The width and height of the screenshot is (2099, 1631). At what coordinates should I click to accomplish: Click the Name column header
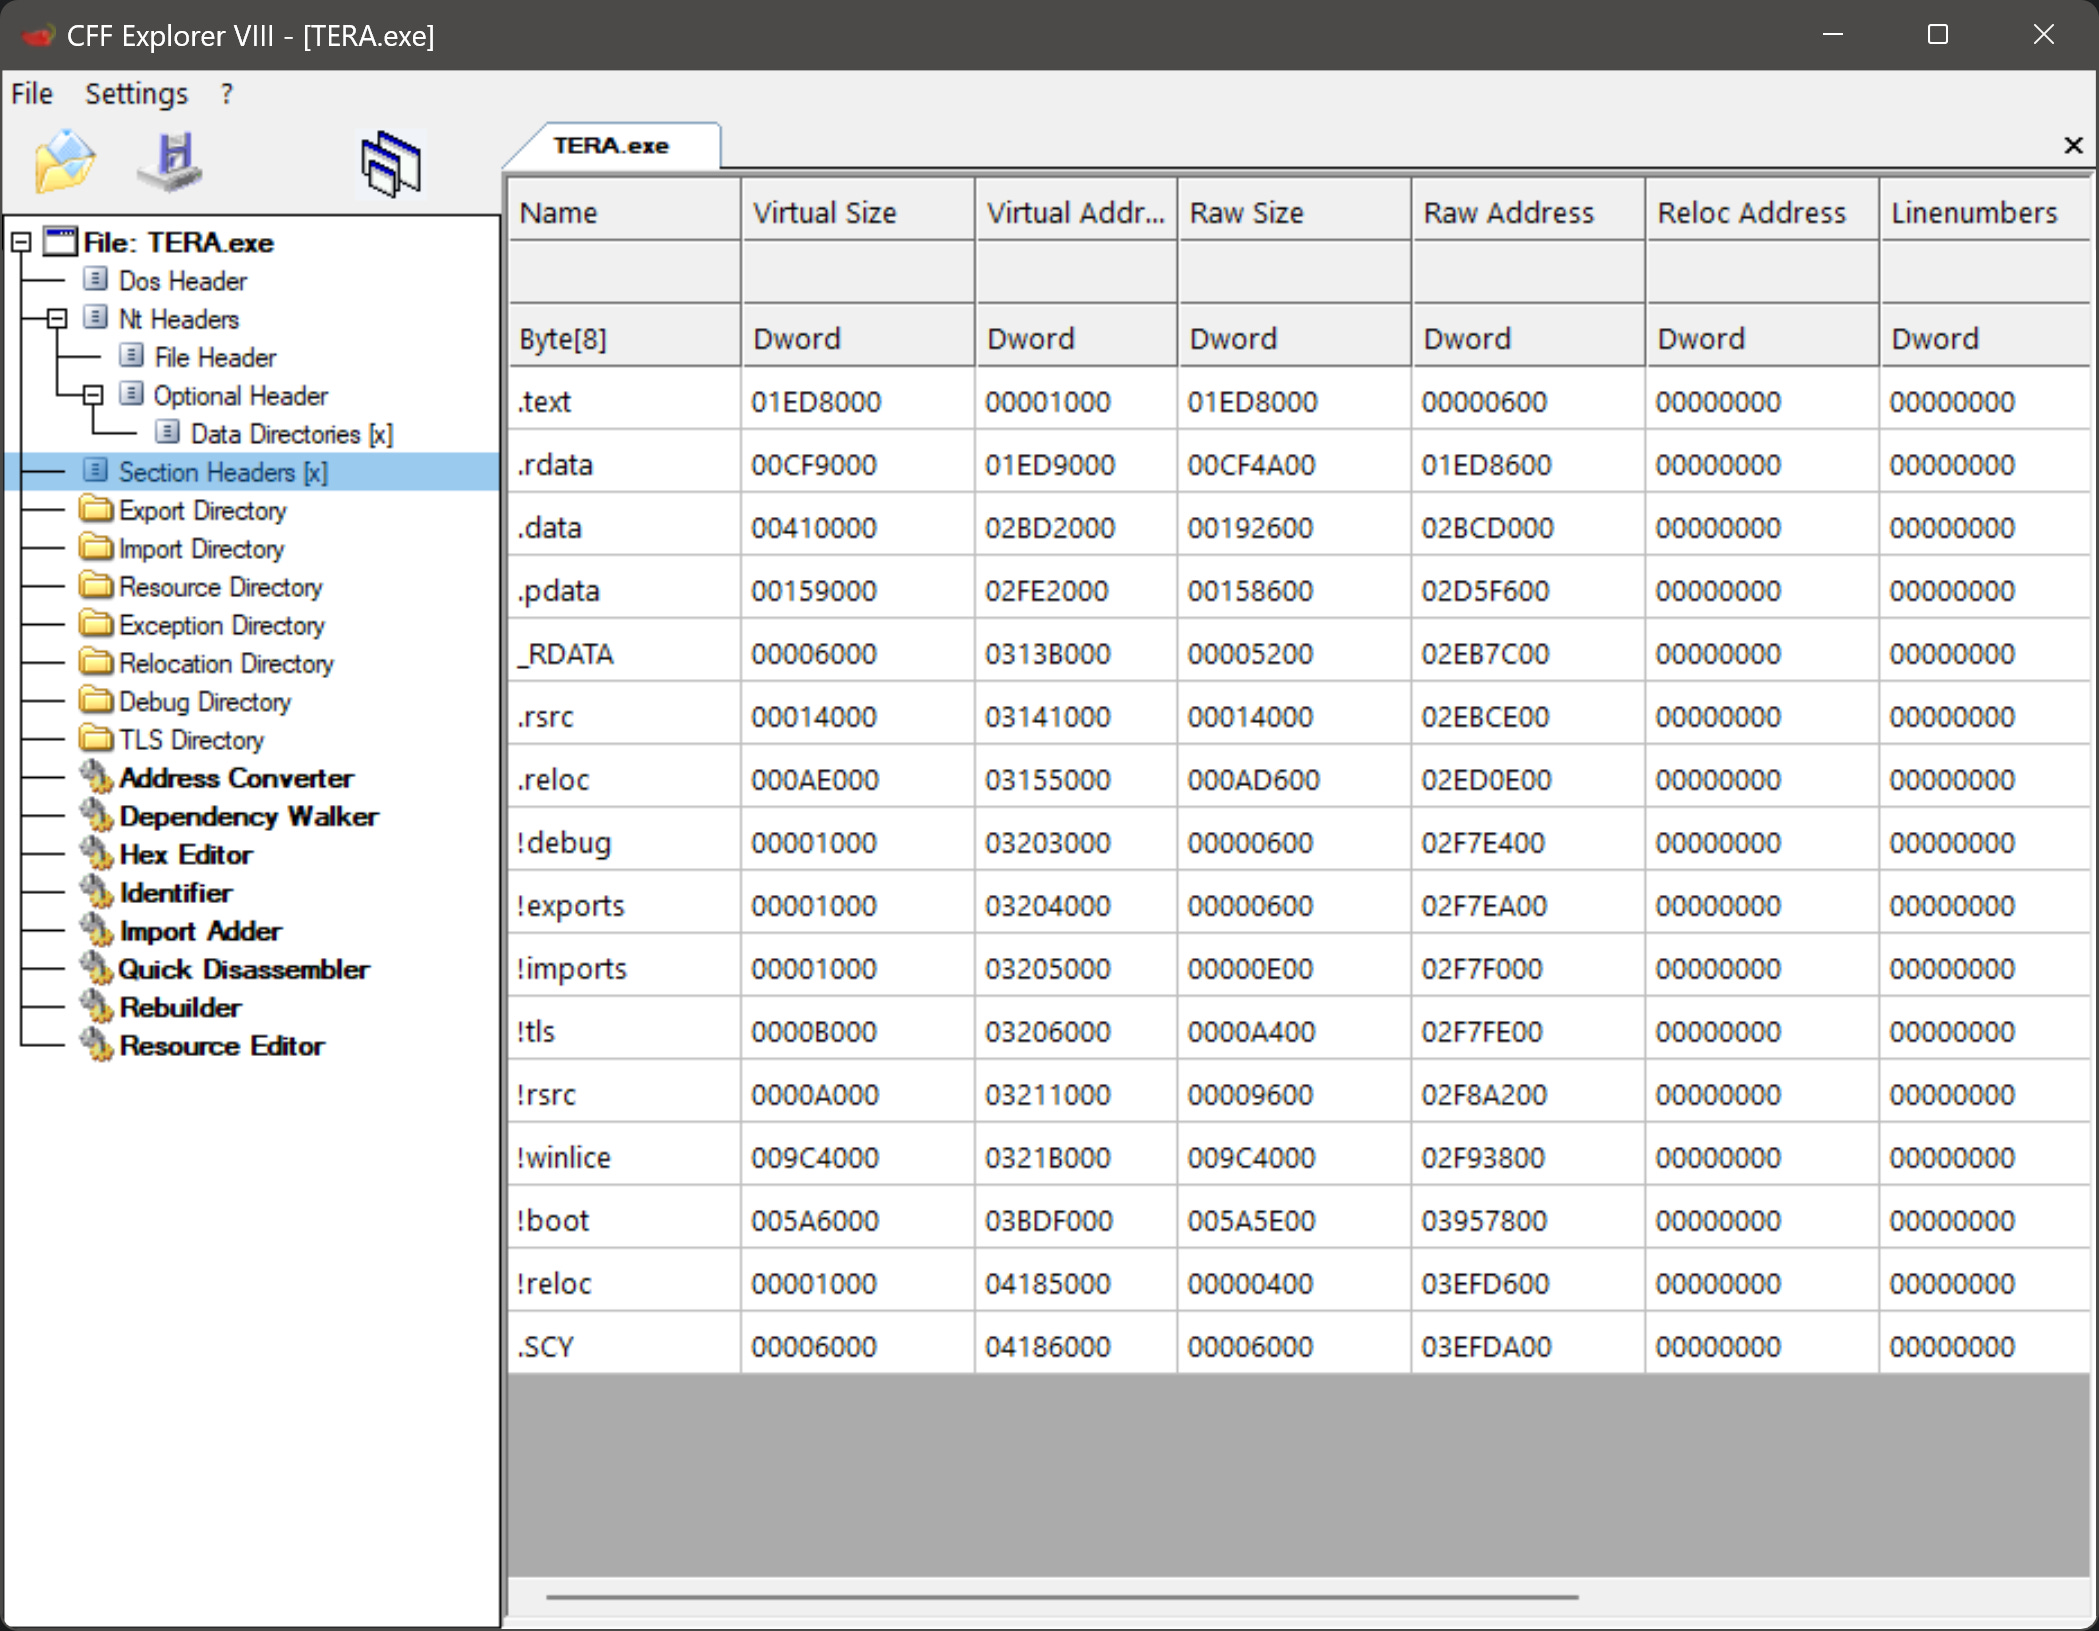pos(625,212)
